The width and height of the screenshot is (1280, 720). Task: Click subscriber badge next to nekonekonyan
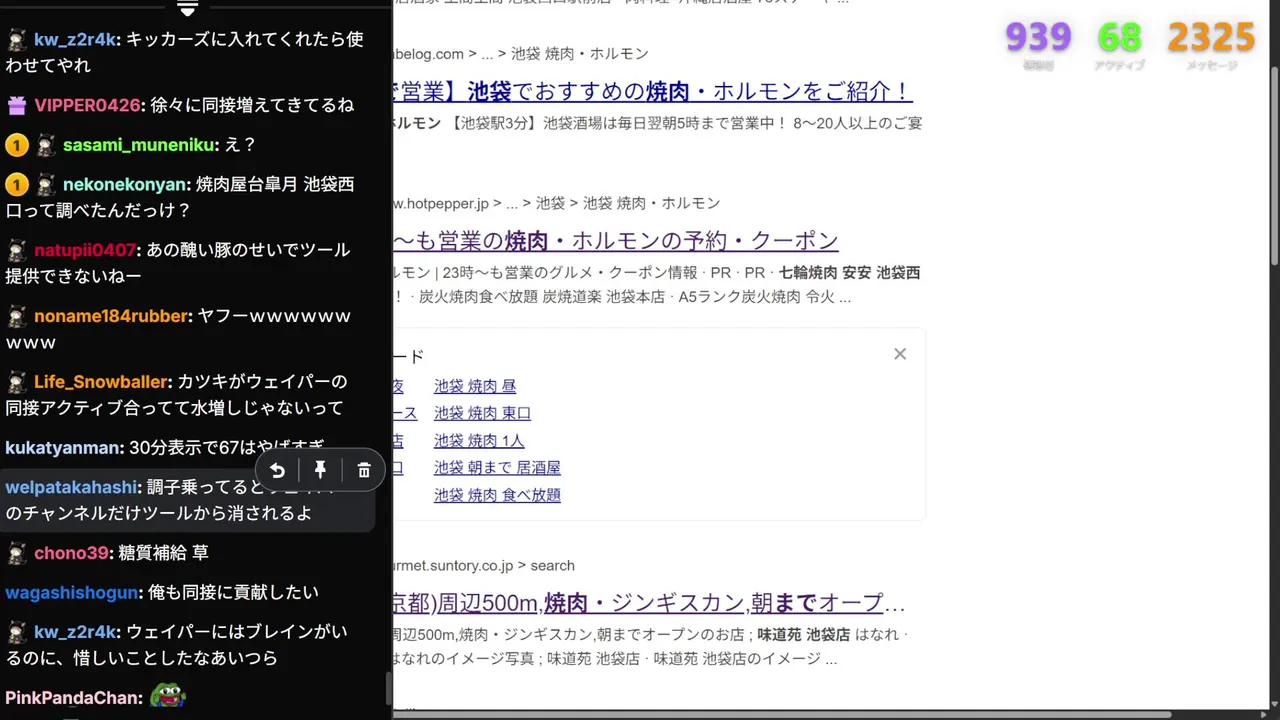[46, 185]
